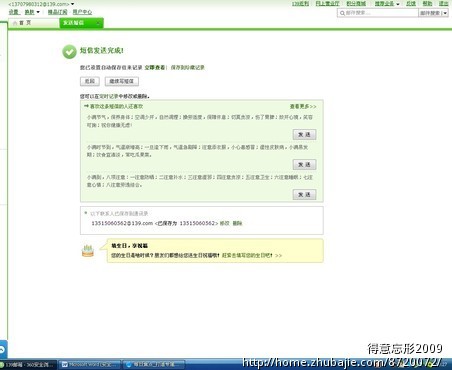This screenshot has width=452, height=370.
Task: Send the first suggested SMS with 发送
Action: [x=304, y=135]
